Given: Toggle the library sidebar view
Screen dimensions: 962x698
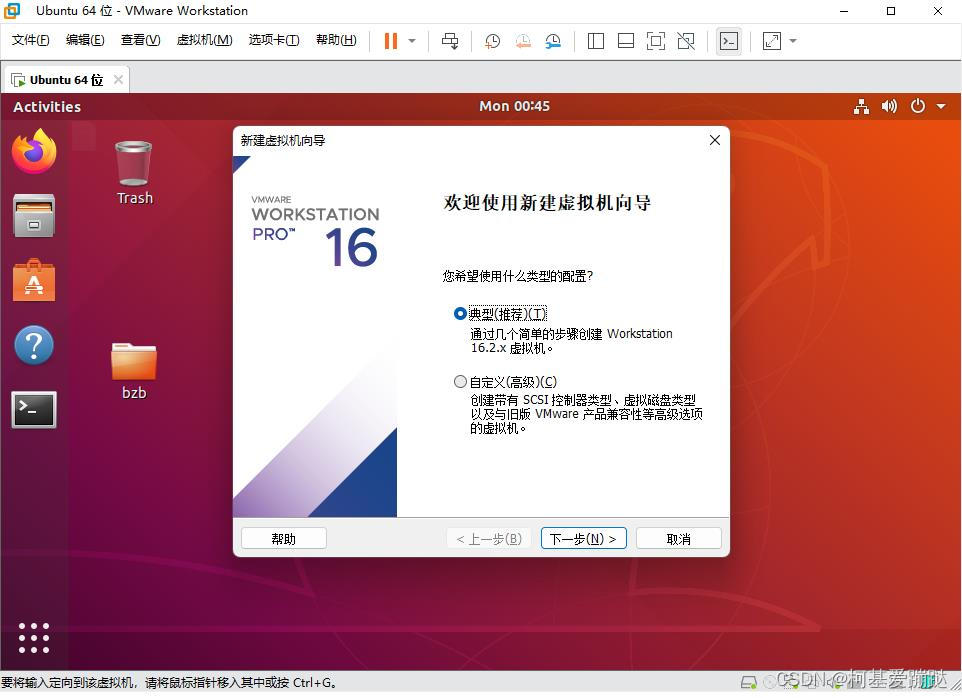Looking at the screenshot, I should pyautogui.click(x=596, y=41).
